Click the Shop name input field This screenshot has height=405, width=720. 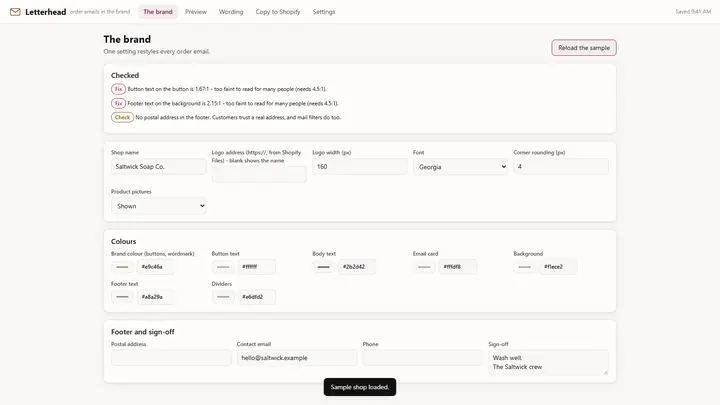click(x=159, y=167)
